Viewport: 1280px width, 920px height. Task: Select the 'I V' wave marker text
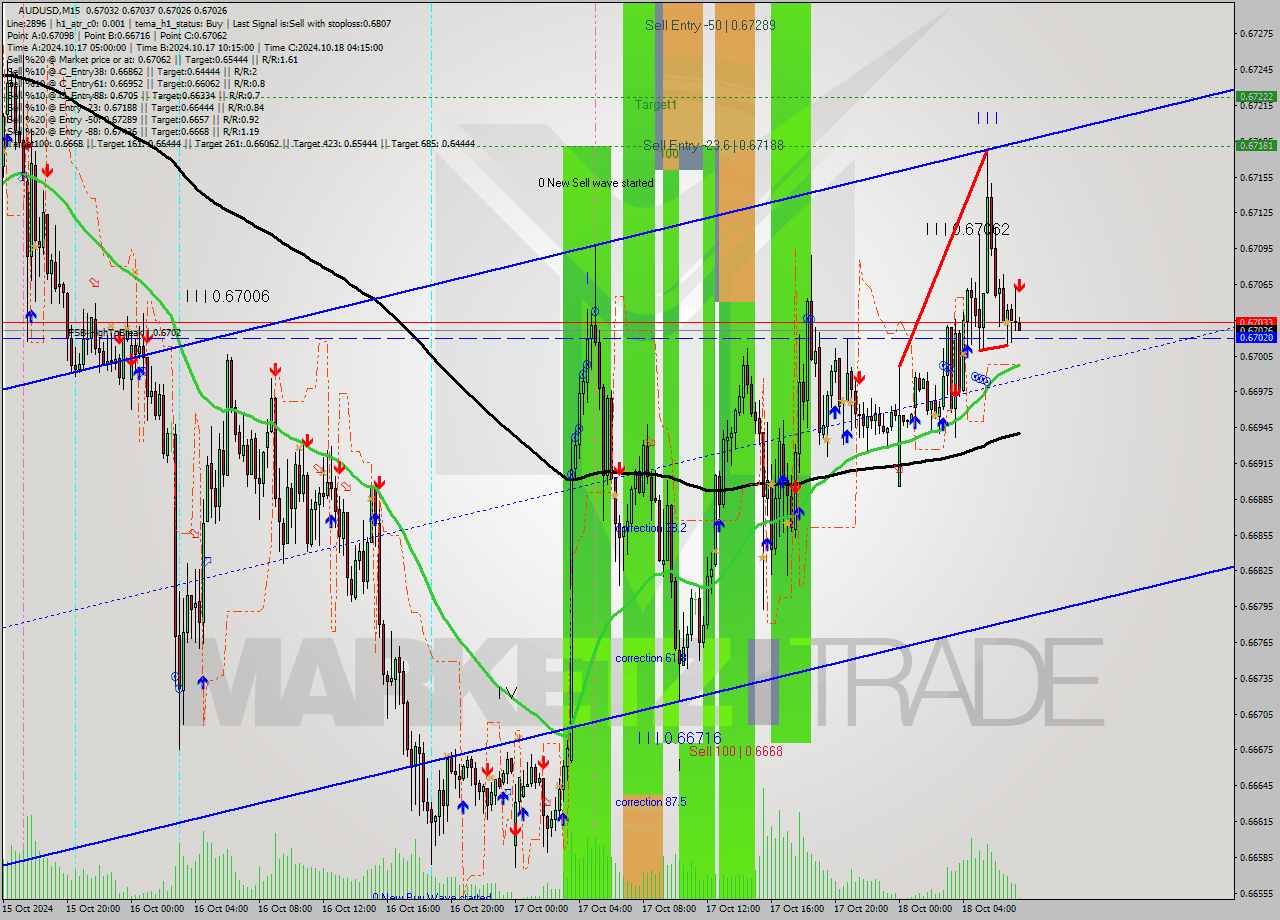click(x=508, y=691)
